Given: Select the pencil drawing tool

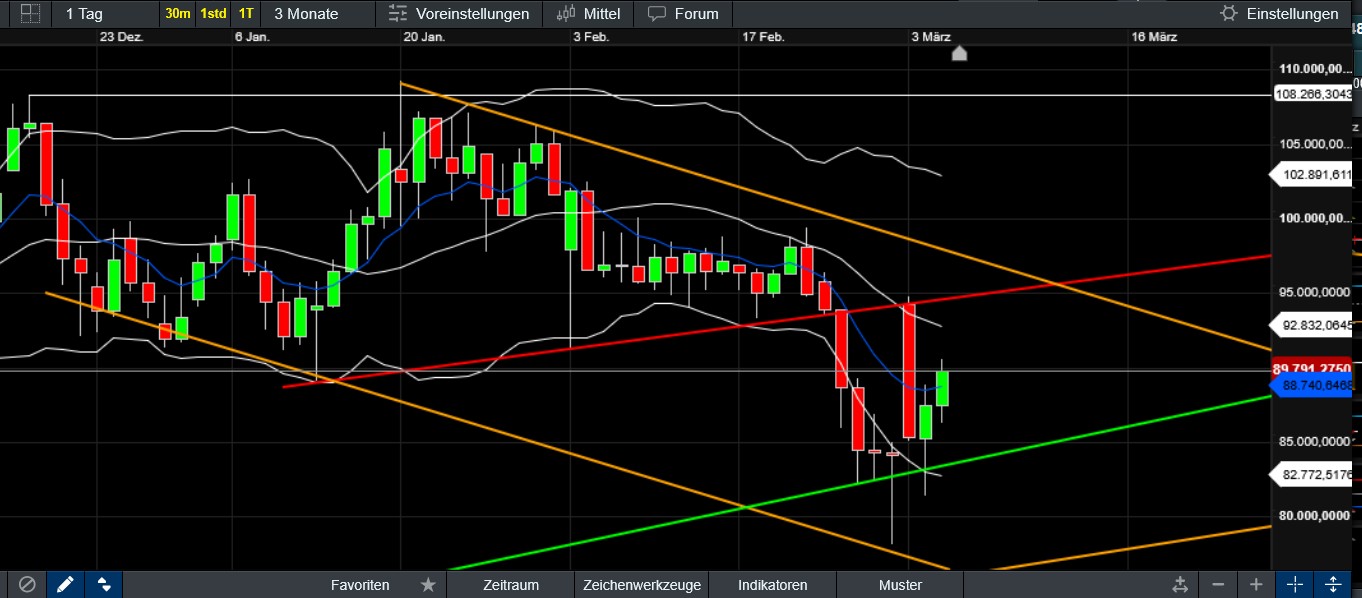Looking at the screenshot, I should click(x=66, y=584).
